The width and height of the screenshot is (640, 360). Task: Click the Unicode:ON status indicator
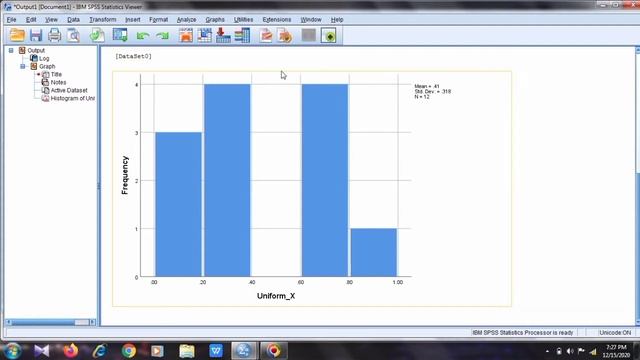[x=615, y=333]
